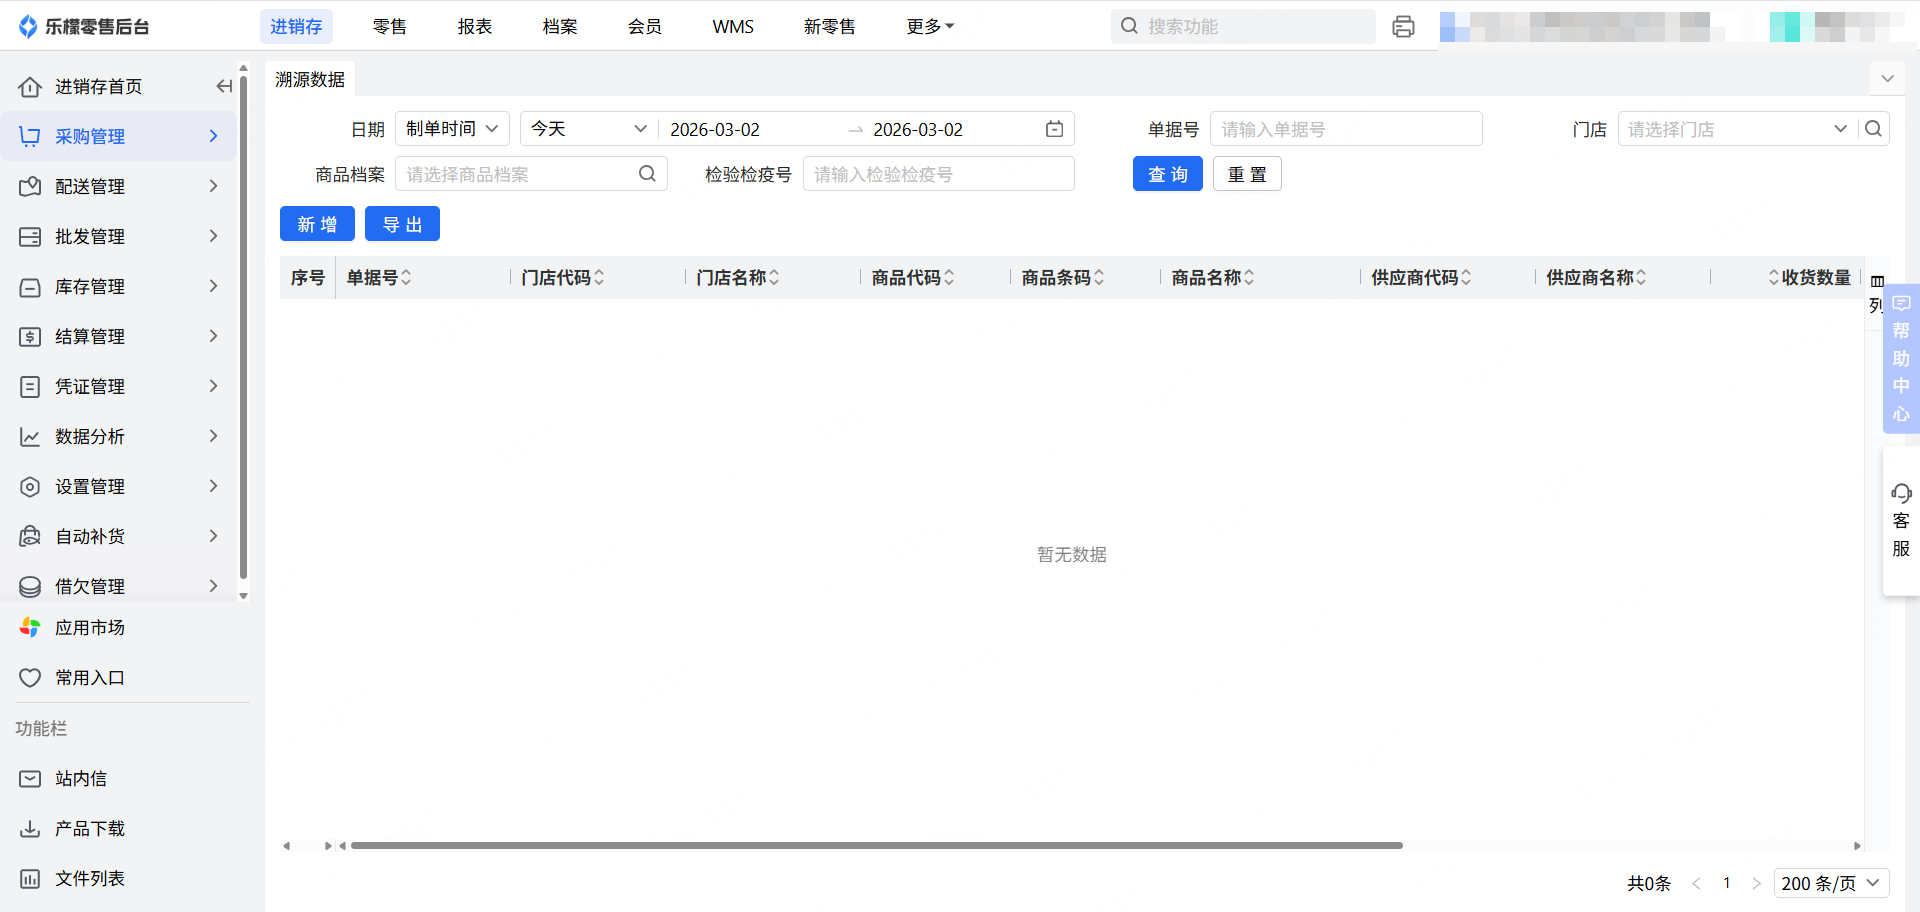Click the printer icon in top bar
Image resolution: width=1920 pixels, height=912 pixels.
tap(1403, 27)
